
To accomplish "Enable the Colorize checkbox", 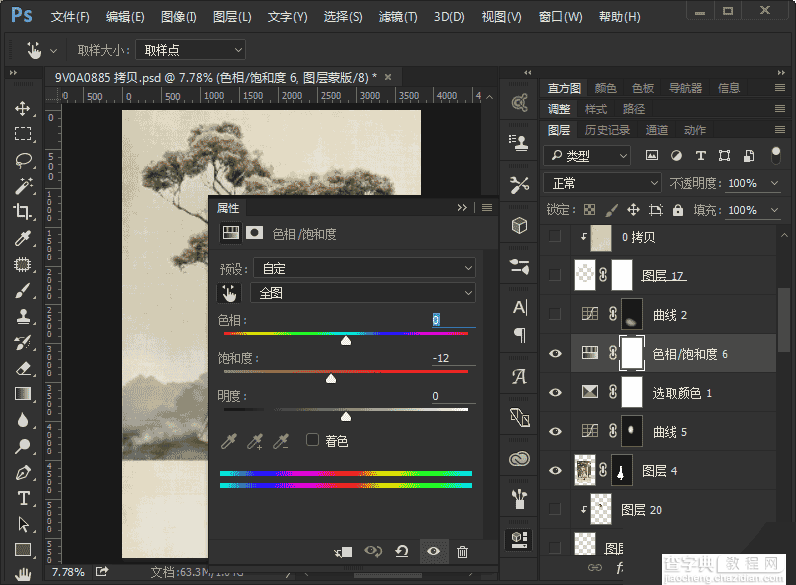I will point(312,440).
